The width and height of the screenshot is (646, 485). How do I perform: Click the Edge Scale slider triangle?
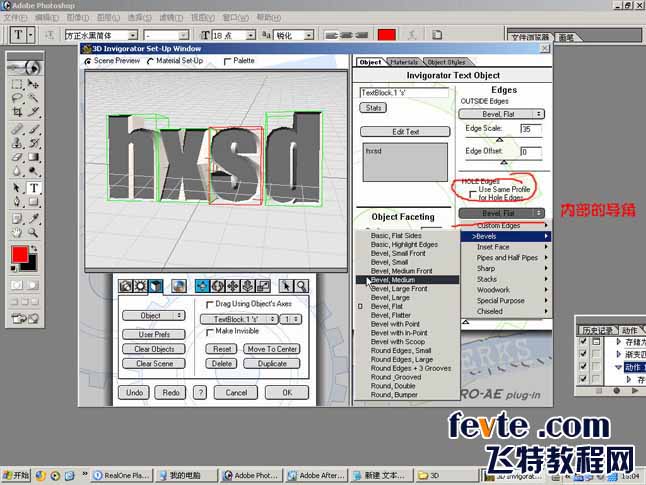pyautogui.click(x=499, y=140)
